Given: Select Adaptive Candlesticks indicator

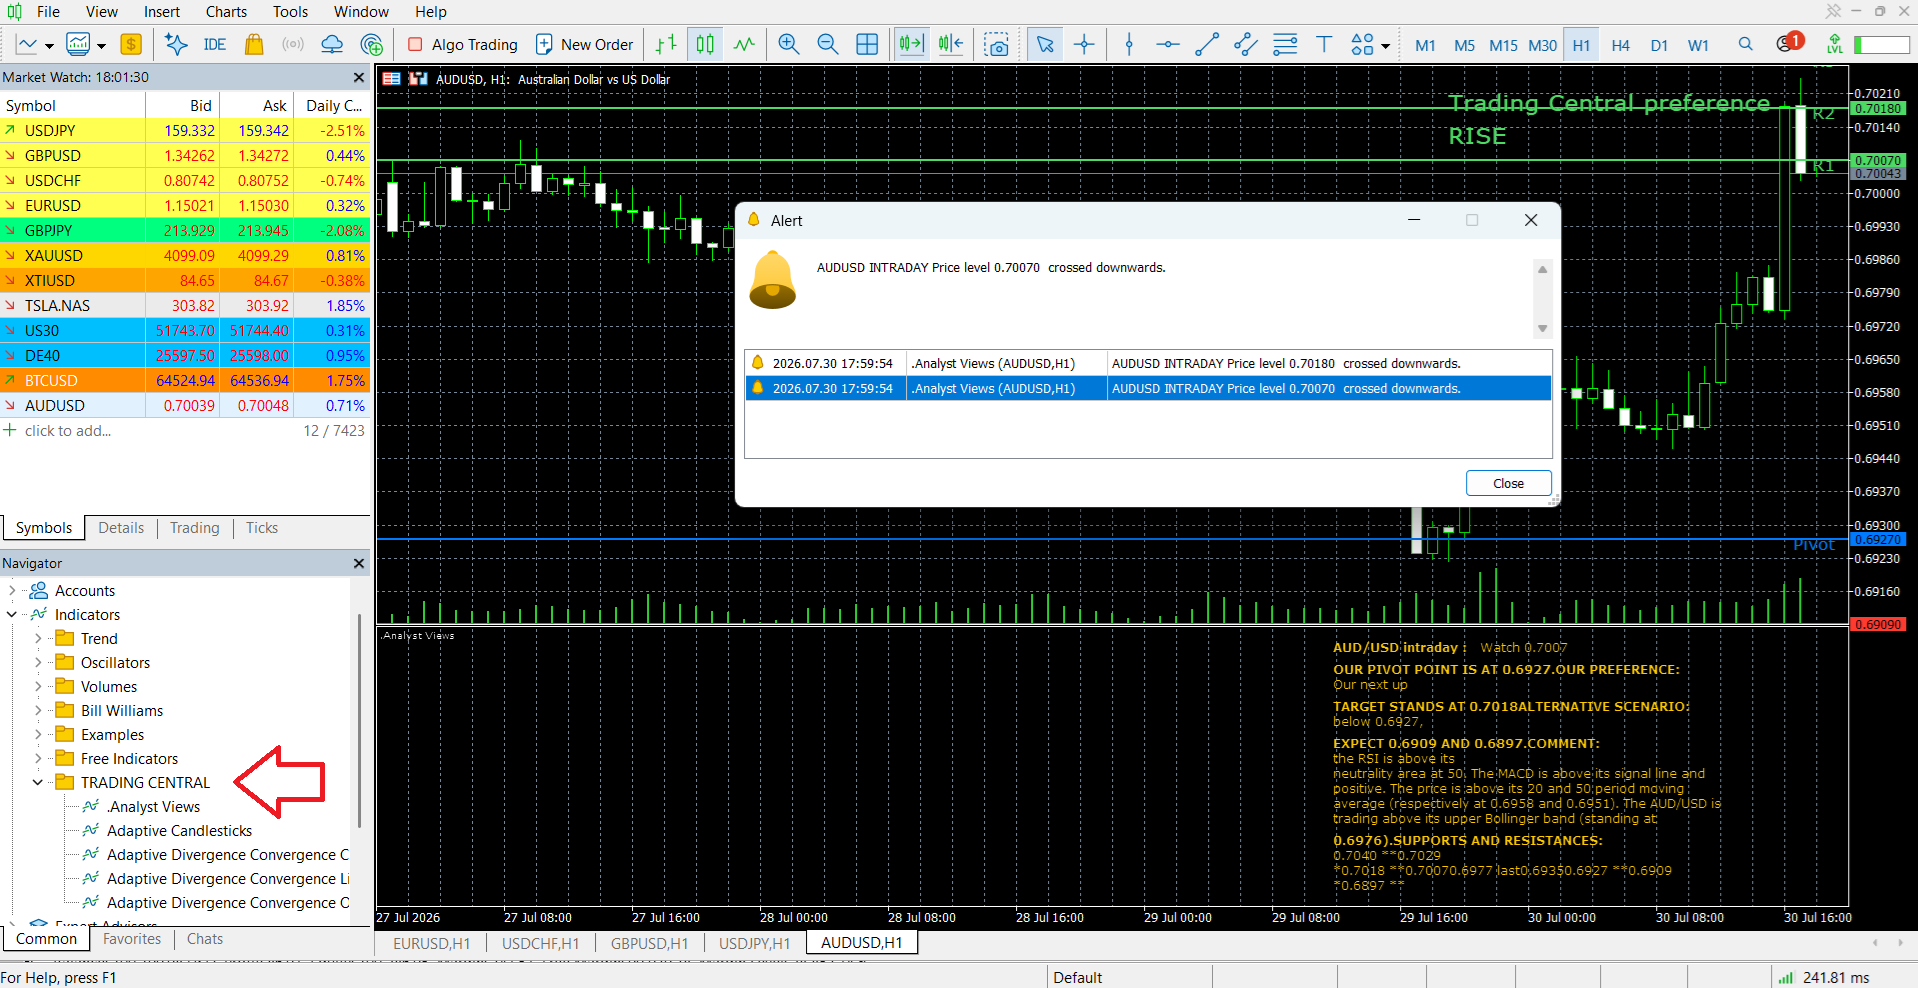Looking at the screenshot, I should coord(179,831).
